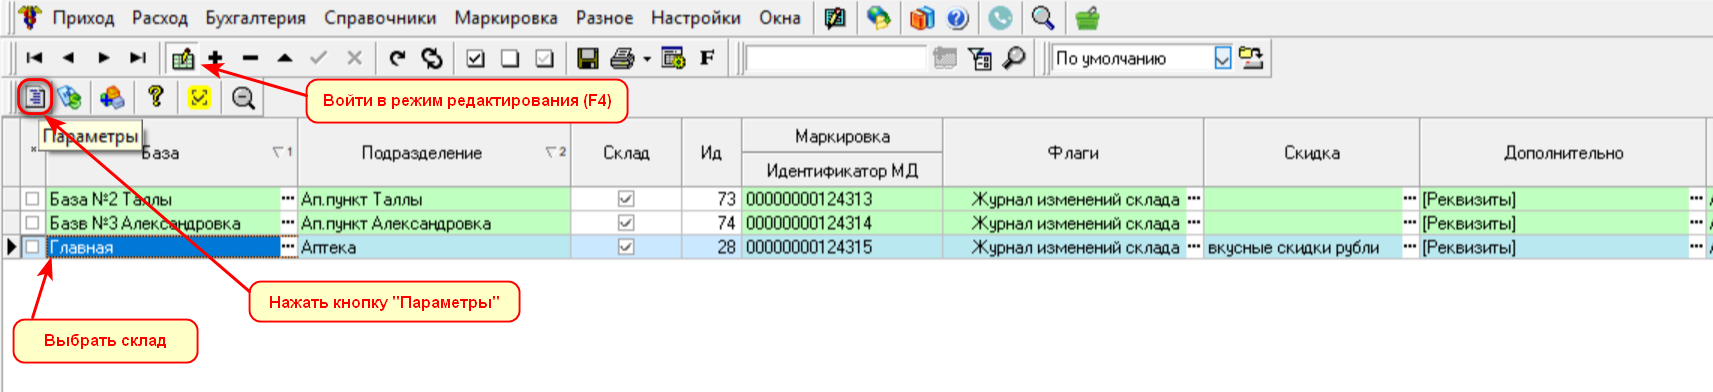
Task: Open the Справочники menu
Action: [x=380, y=18]
